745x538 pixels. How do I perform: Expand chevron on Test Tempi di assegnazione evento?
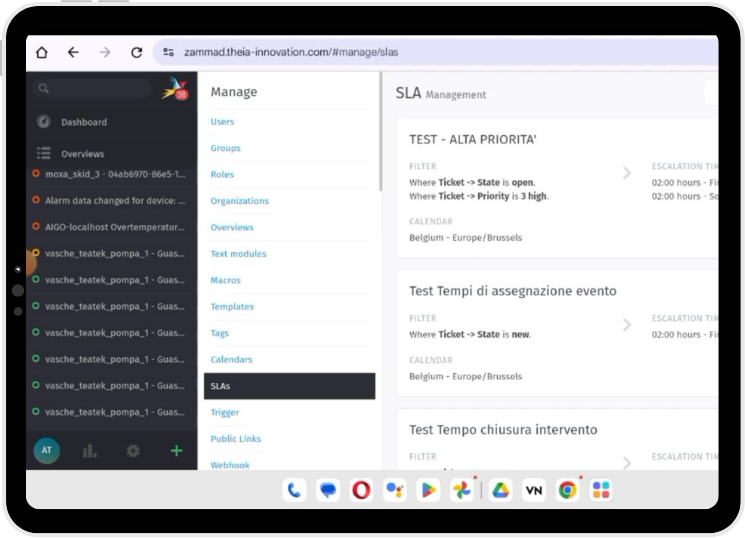[x=627, y=325]
